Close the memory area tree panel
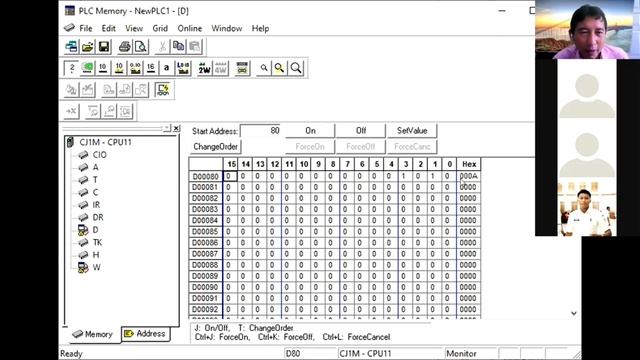This screenshot has width=640, height=360. pos(176,128)
